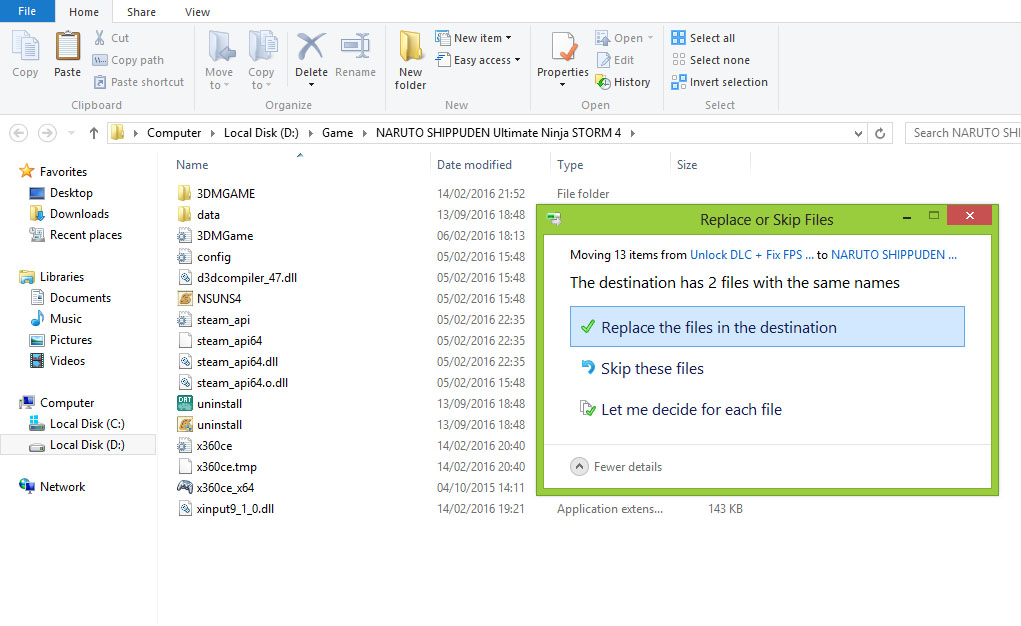Click the Unlock DLC + Fix FPS link

click(751, 255)
